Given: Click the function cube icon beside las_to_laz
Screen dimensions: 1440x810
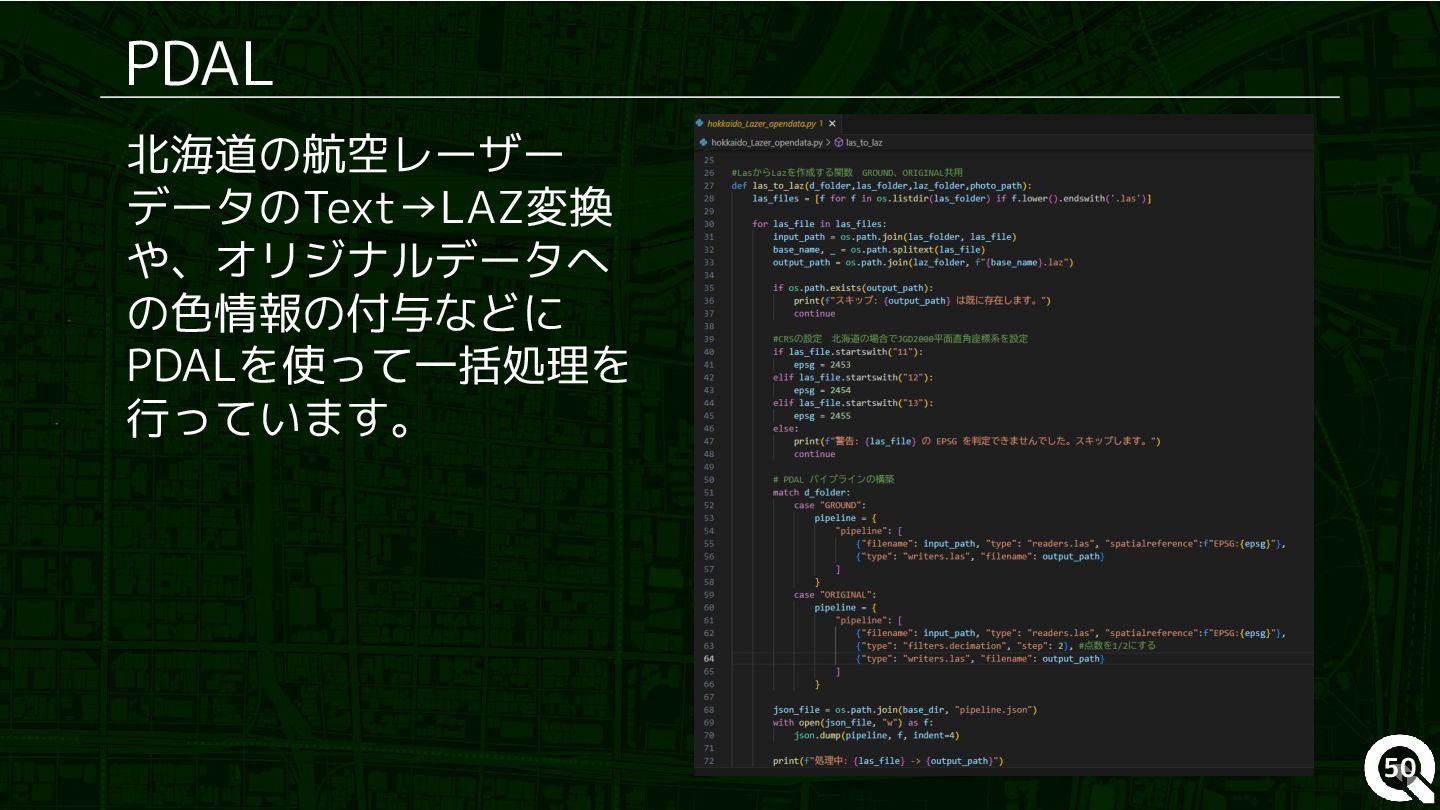Looking at the screenshot, I should (839, 143).
